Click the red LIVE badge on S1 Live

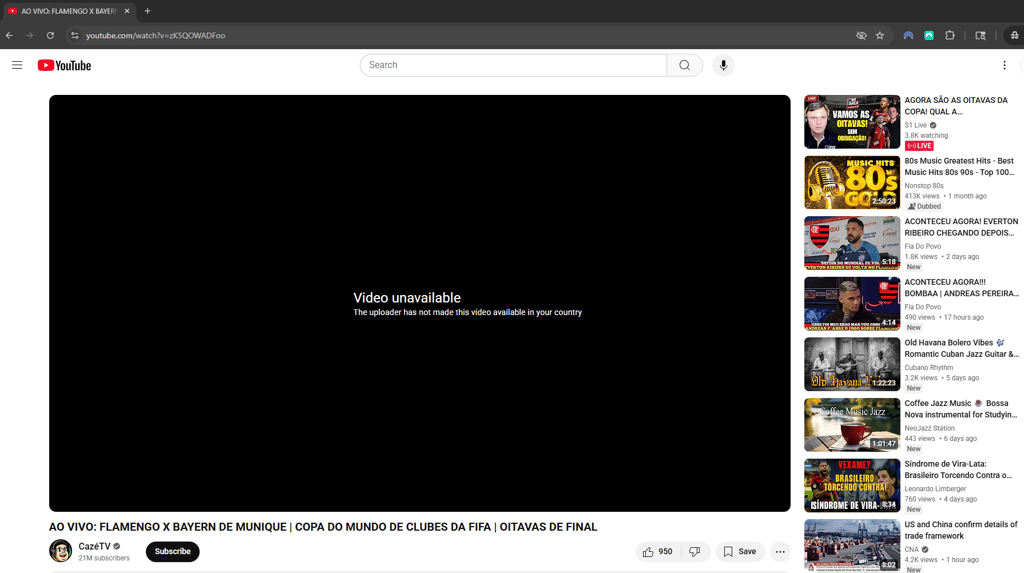coord(919,146)
